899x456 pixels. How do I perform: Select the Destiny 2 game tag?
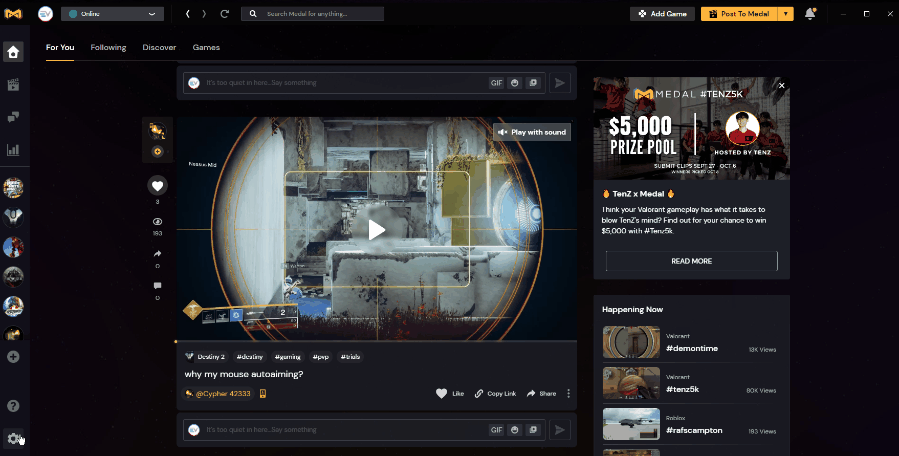205,357
